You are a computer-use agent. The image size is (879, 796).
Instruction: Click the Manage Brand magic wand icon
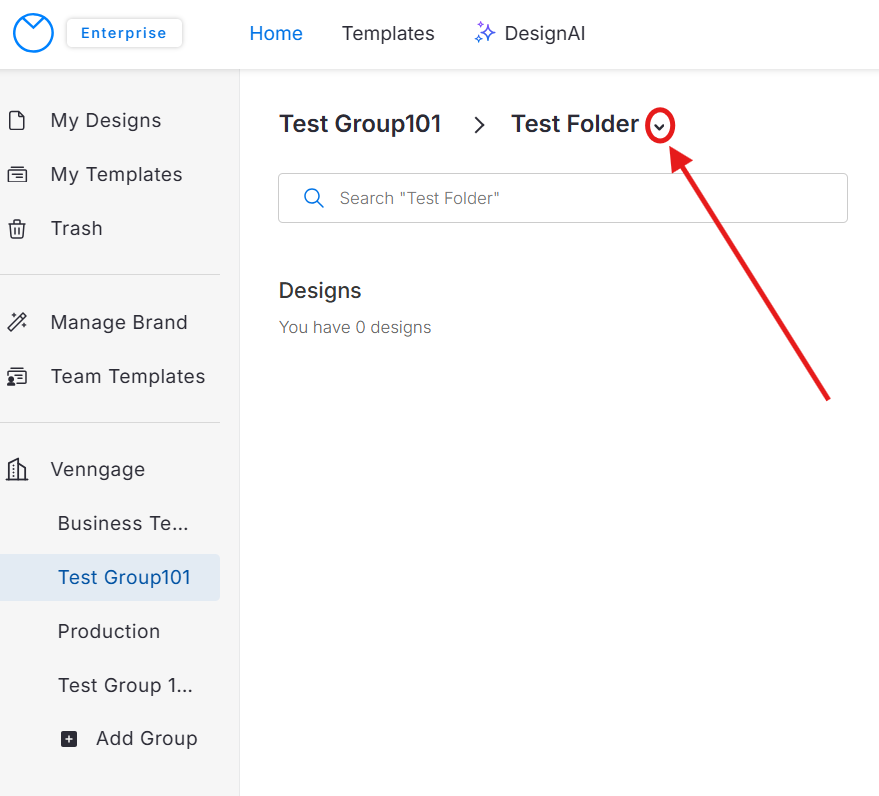coord(17,323)
